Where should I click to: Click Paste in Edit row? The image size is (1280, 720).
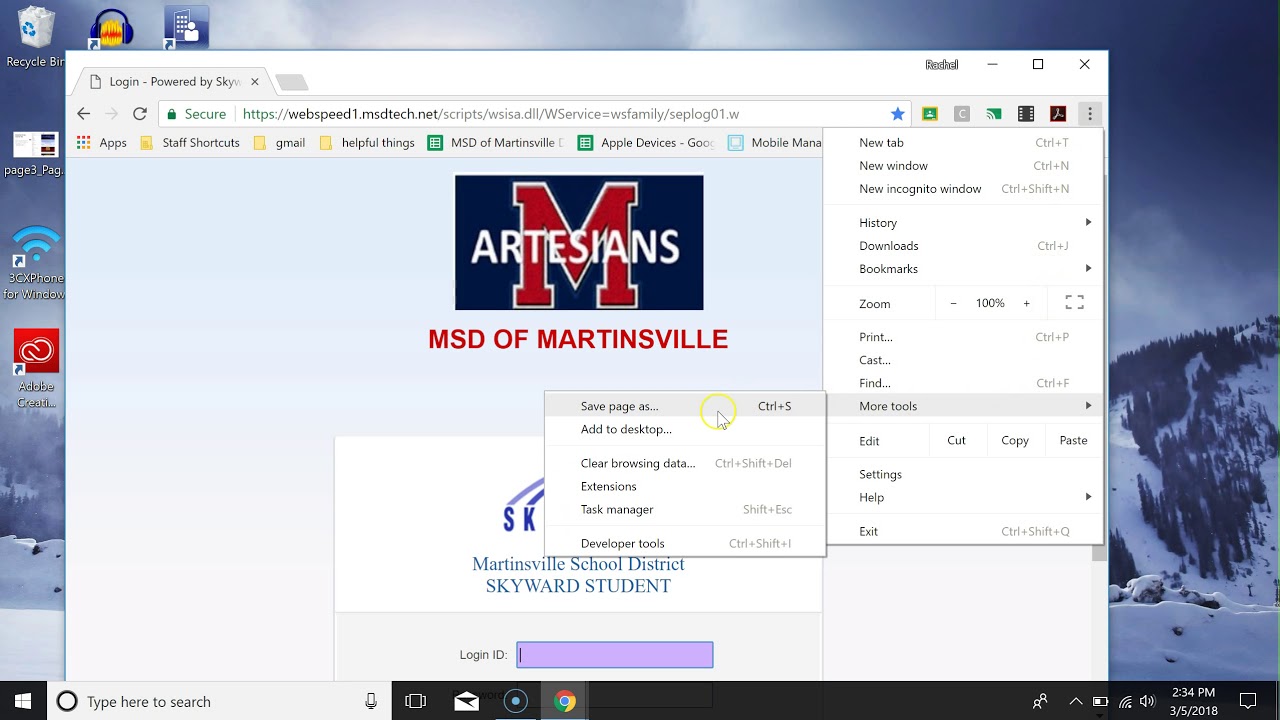(x=1073, y=440)
